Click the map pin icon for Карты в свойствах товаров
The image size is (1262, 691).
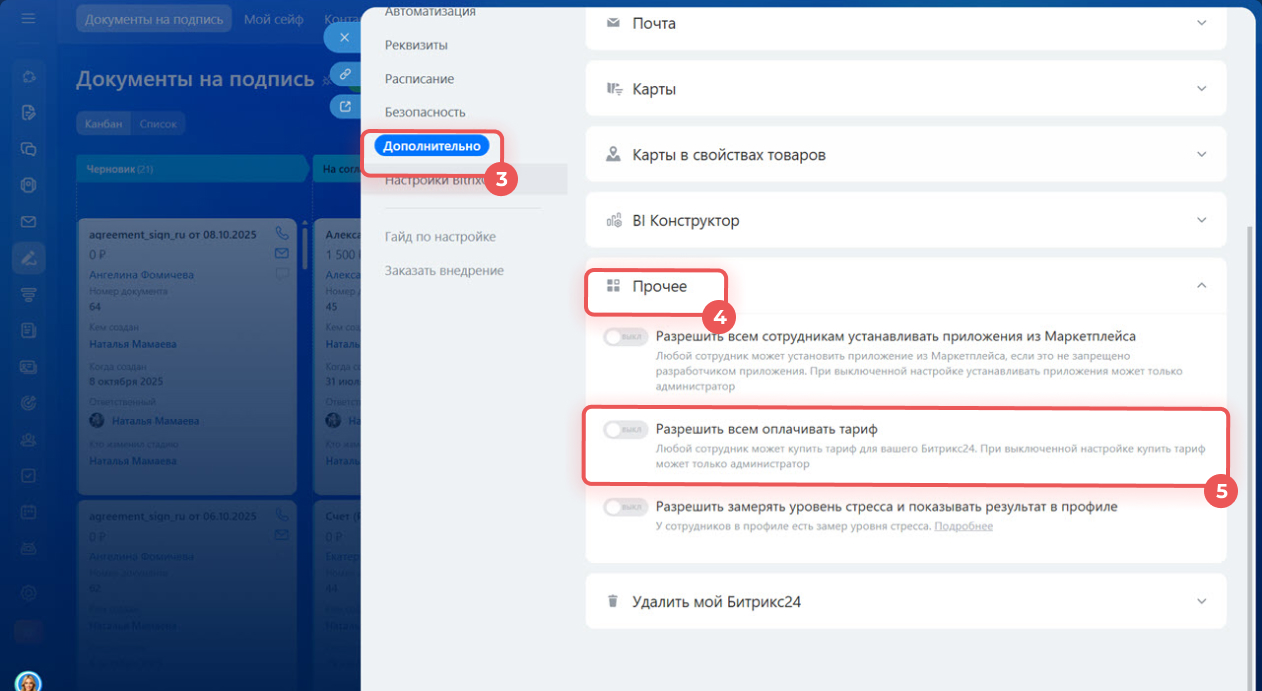[x=613, y=155]
